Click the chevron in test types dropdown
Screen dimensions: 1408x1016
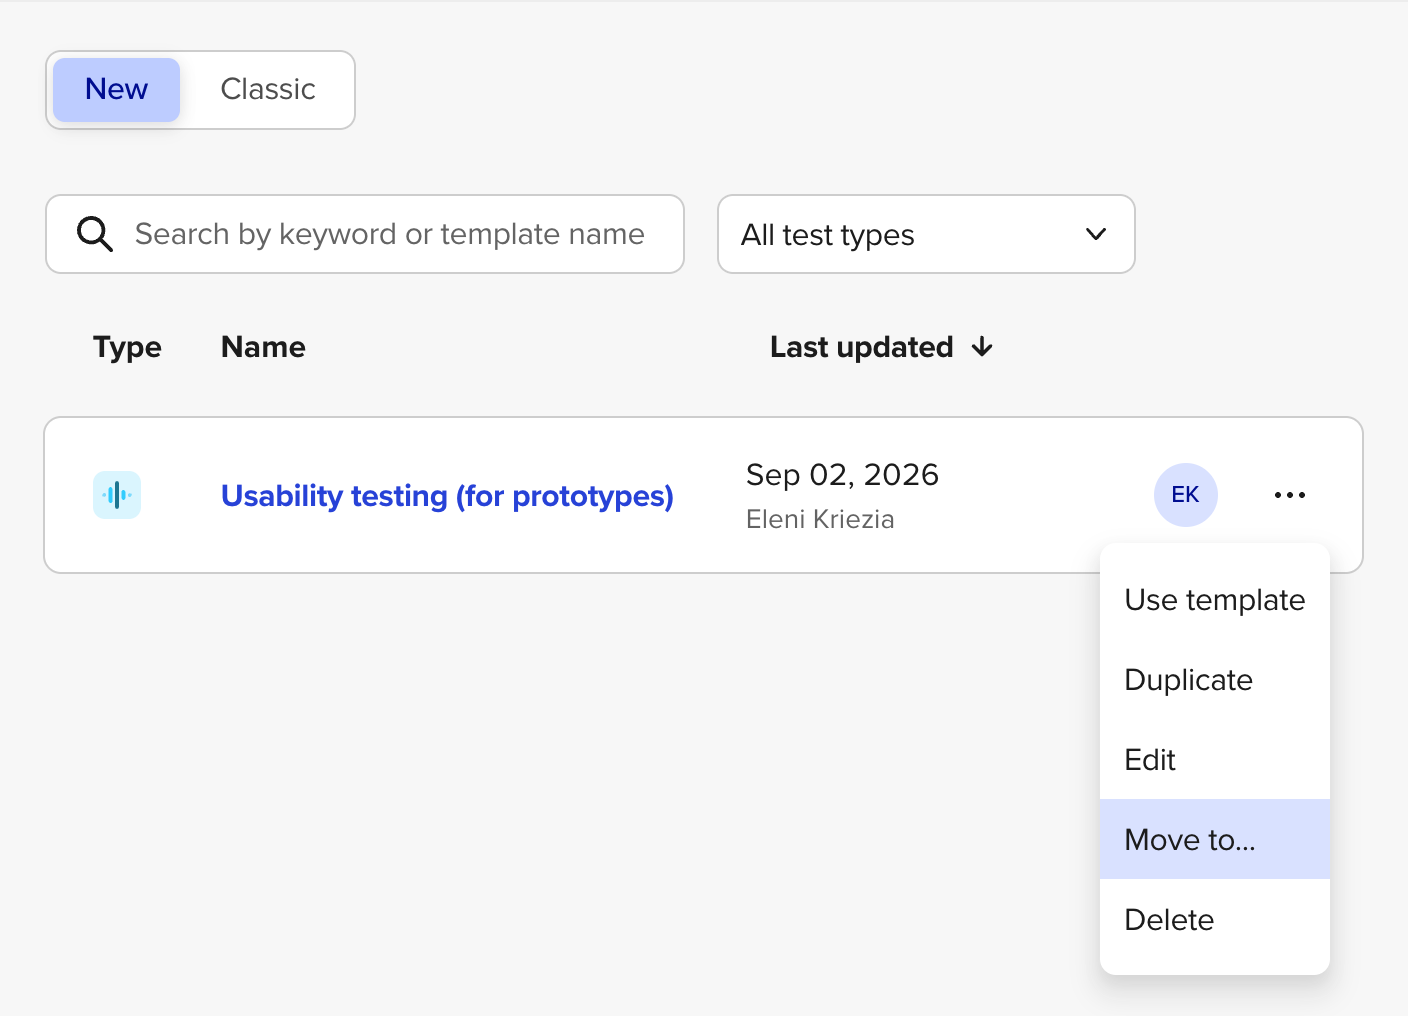click(1096, 234)
